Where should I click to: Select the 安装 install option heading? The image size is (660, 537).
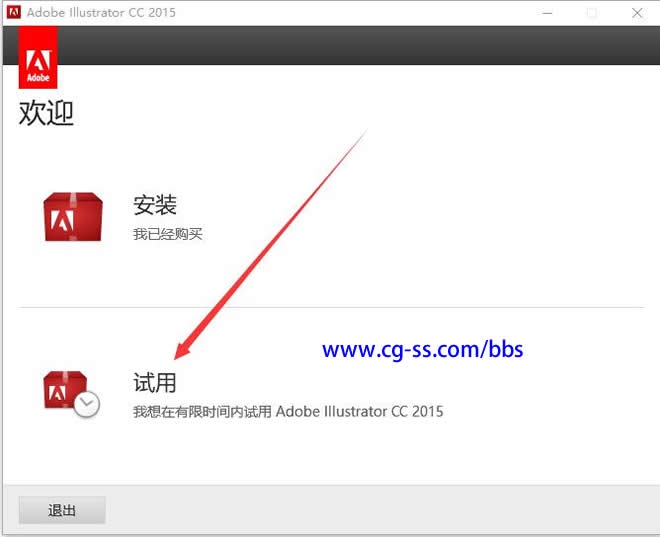pos(155,205)
